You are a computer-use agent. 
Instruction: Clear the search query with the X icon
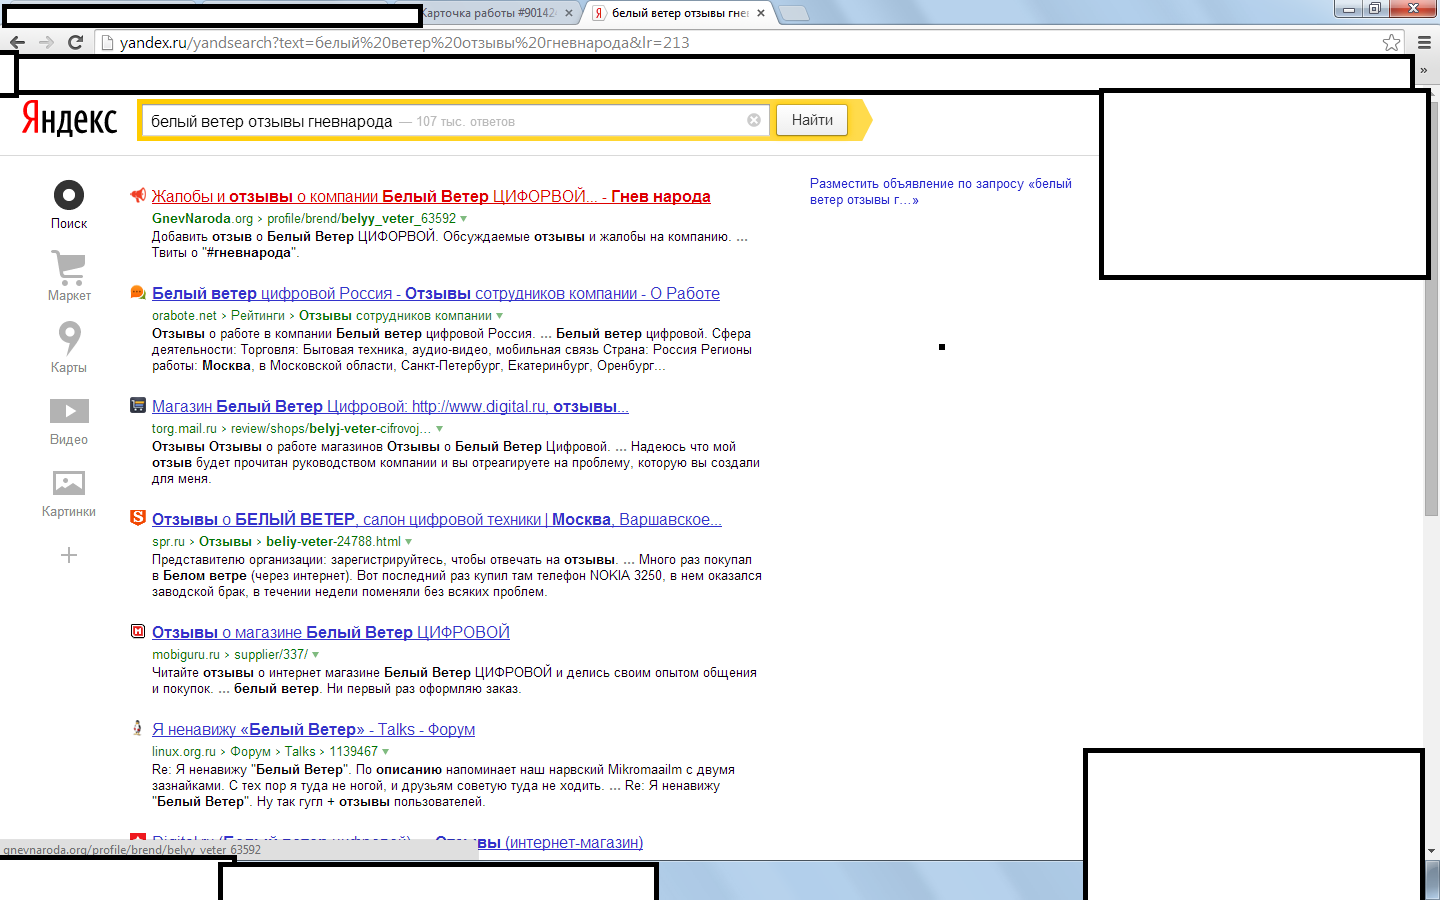754,120
